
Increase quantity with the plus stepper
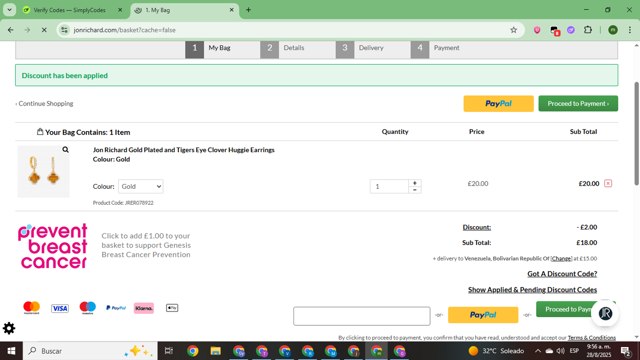click(415, 183)
